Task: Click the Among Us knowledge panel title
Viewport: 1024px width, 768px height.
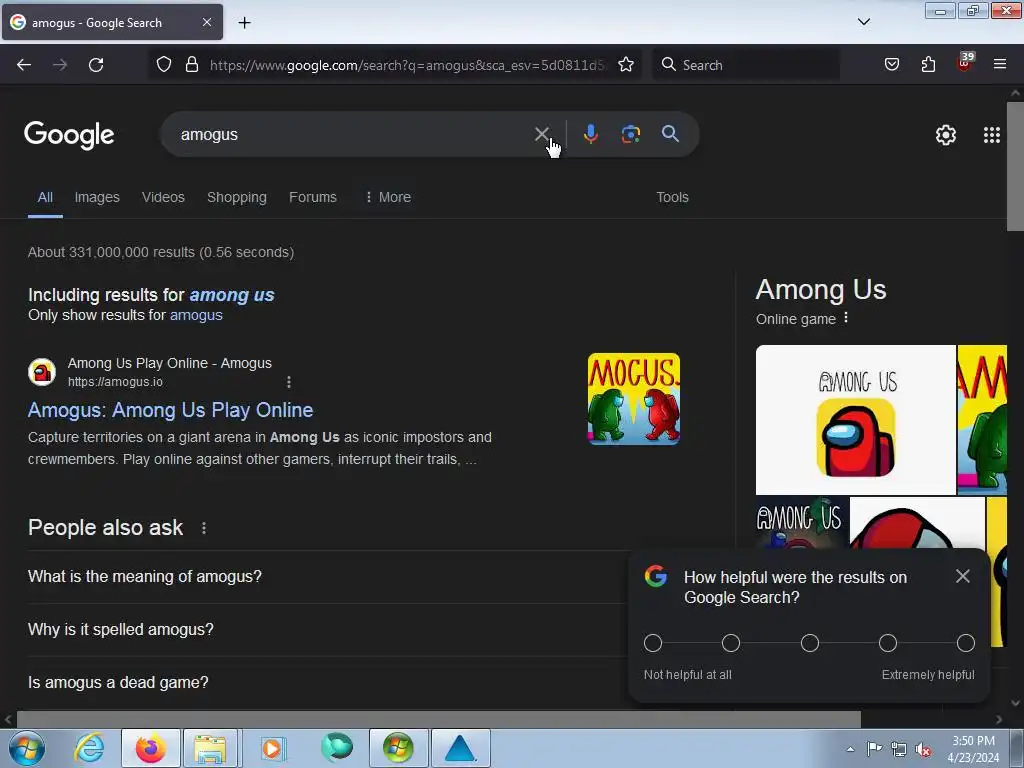Action: coord(821,290)
